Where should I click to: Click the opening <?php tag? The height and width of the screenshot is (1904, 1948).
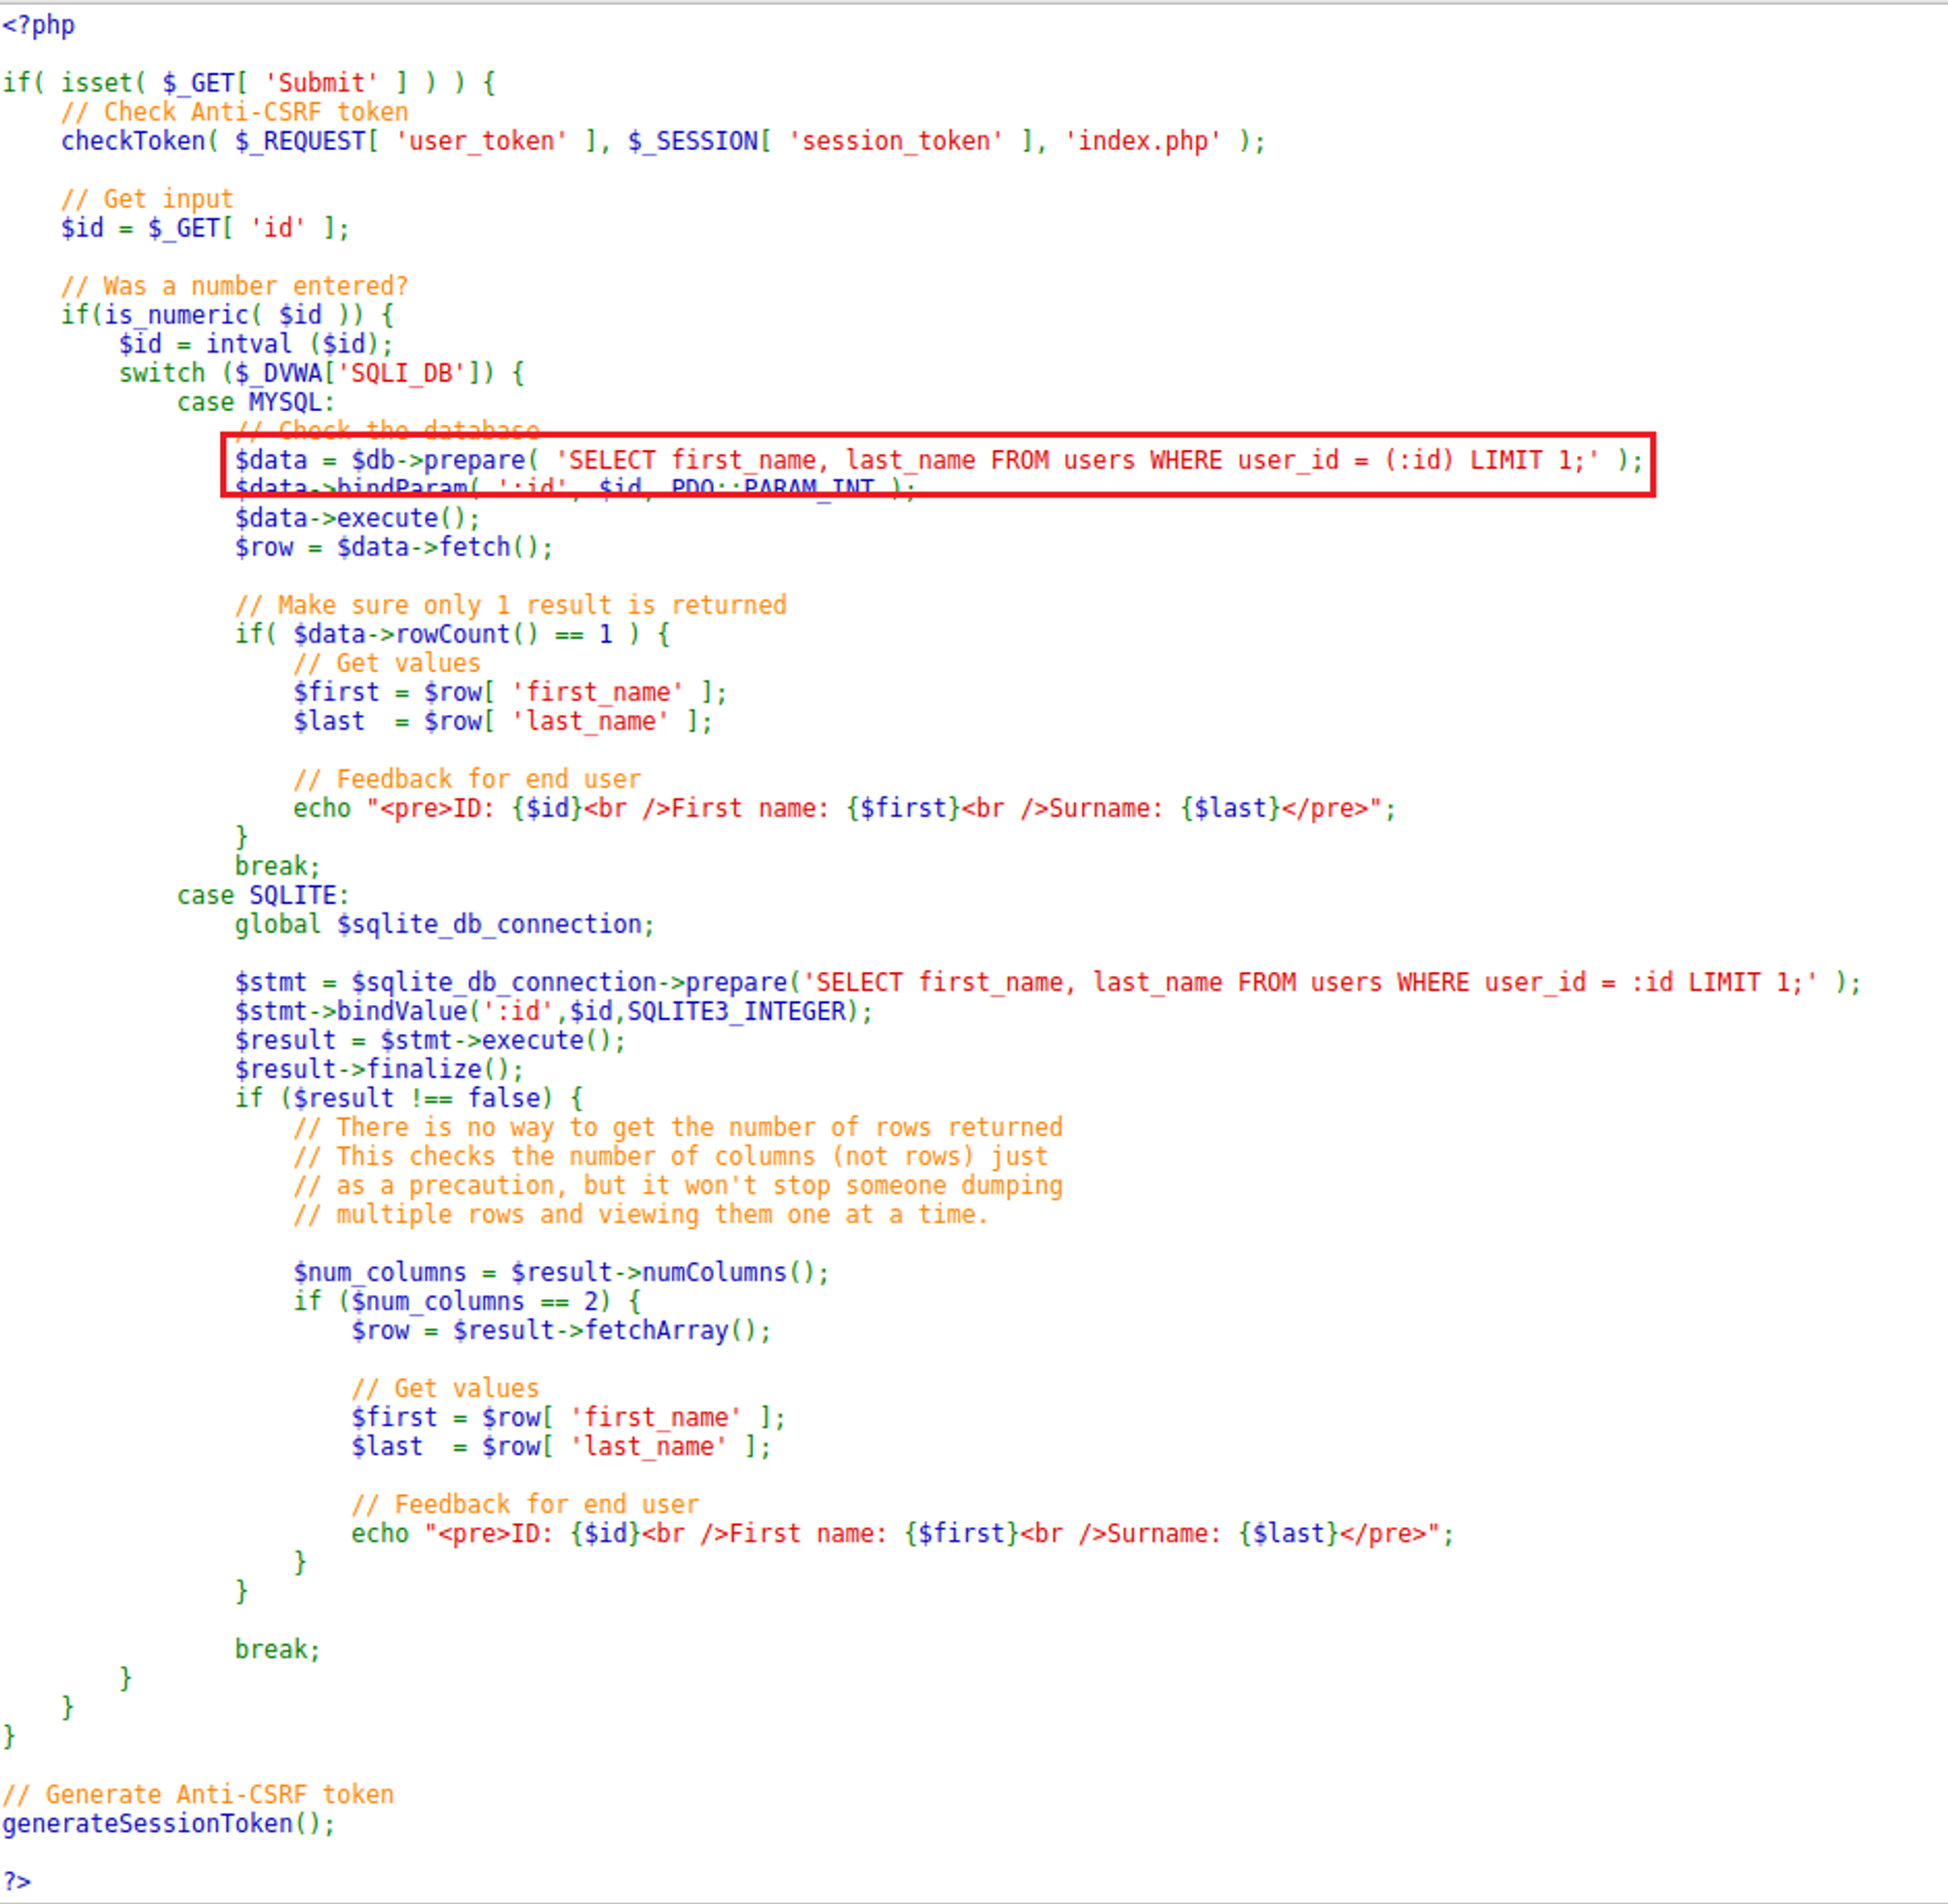click(38, 25)
